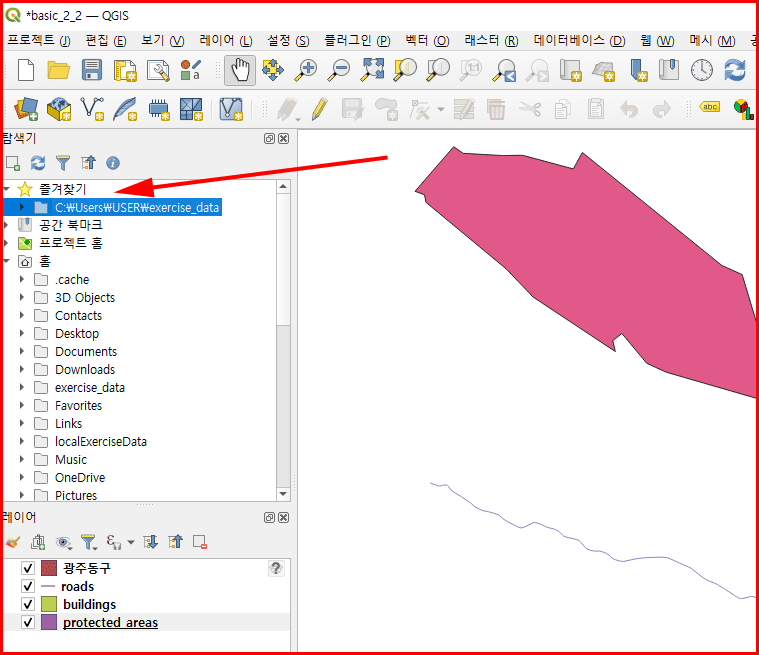Image resolution: width=759 pixels, height=655 pixels.
Task: Open the 벡터 menu
Action: 427,41
